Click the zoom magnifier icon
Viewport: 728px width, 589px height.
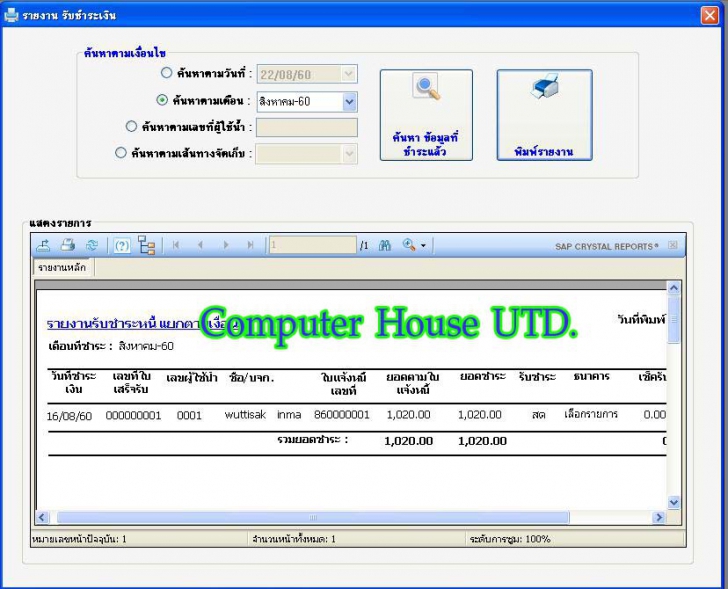(x=409, y=245)
